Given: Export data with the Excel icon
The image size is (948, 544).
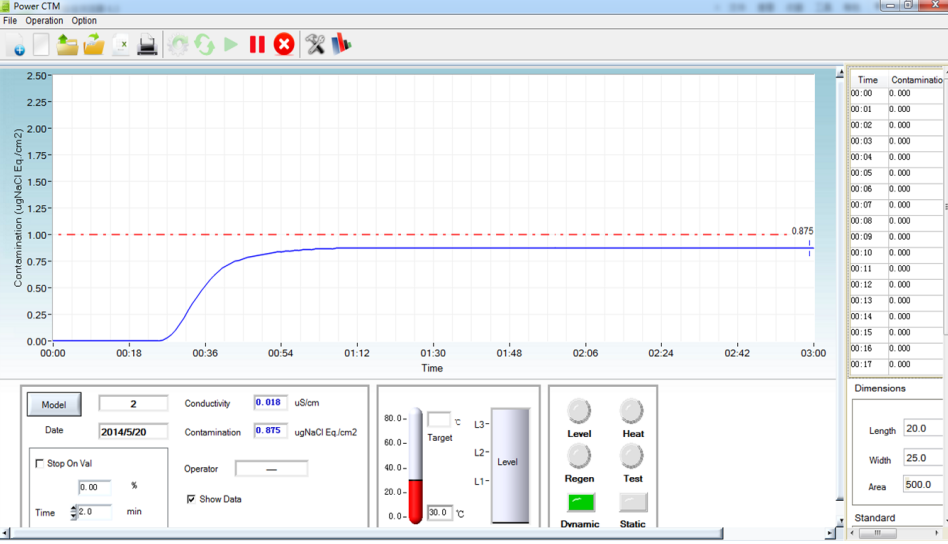Looking at the screenshot, I should pyautogui.click(x=121, y=45).
